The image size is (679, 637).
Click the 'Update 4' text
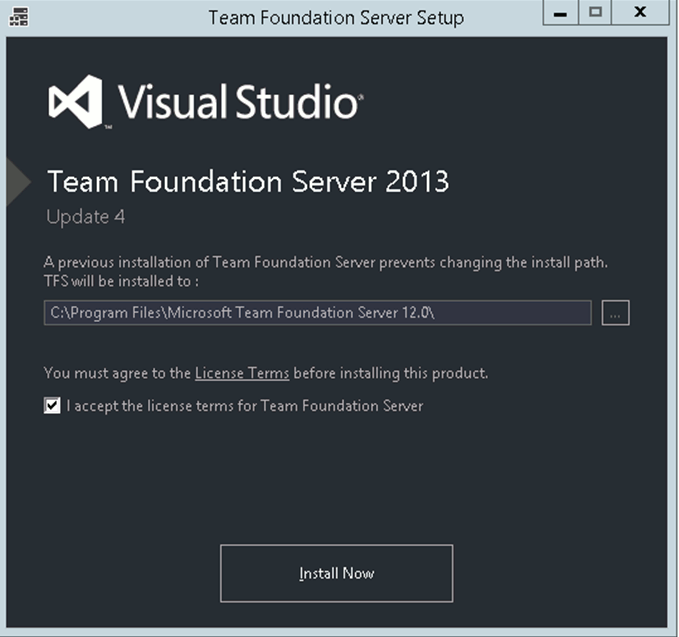pos(86,217)
